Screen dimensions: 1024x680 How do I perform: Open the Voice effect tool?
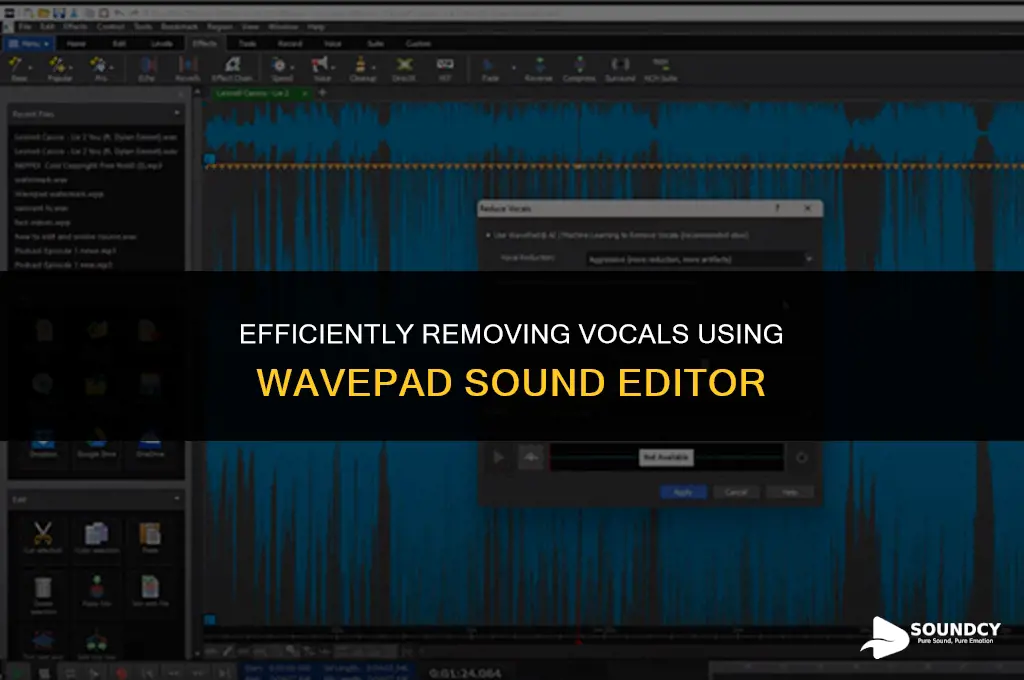(321, 69)
